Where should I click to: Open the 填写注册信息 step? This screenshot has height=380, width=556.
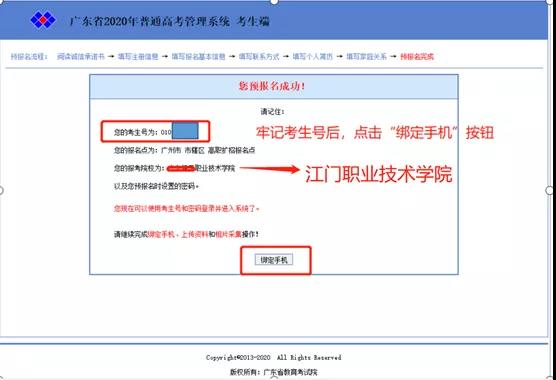(138, 56)
